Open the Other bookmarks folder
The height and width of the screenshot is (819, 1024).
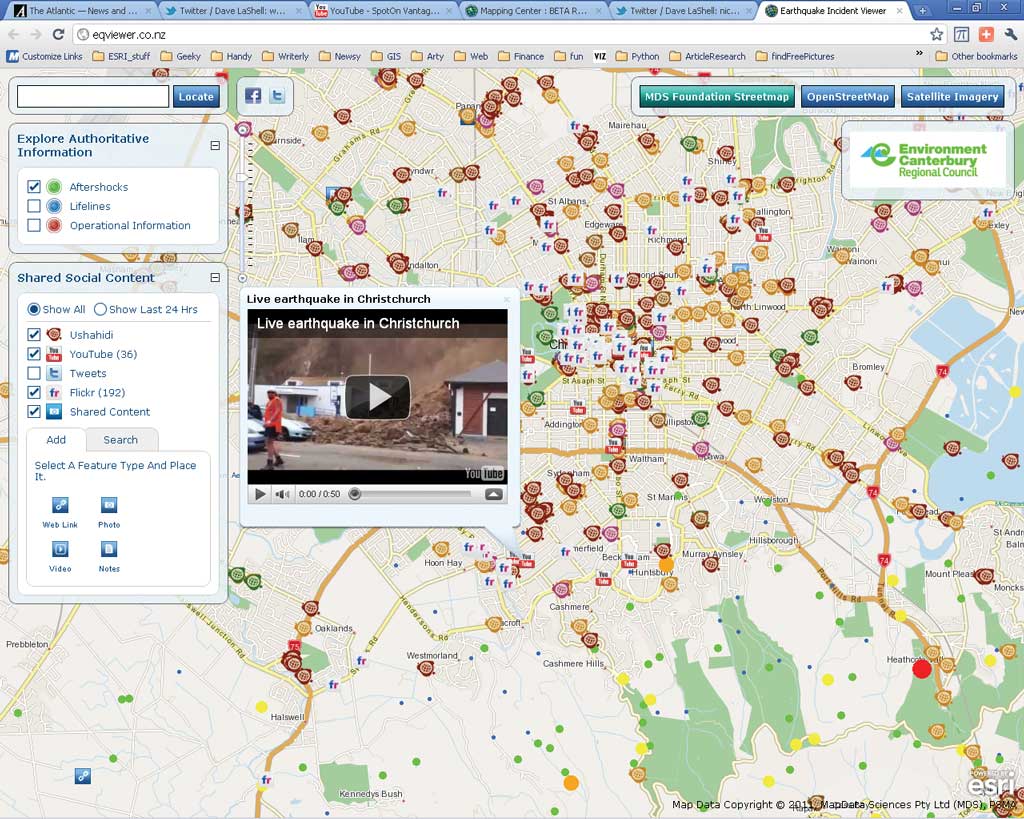[x=976, y=56]
